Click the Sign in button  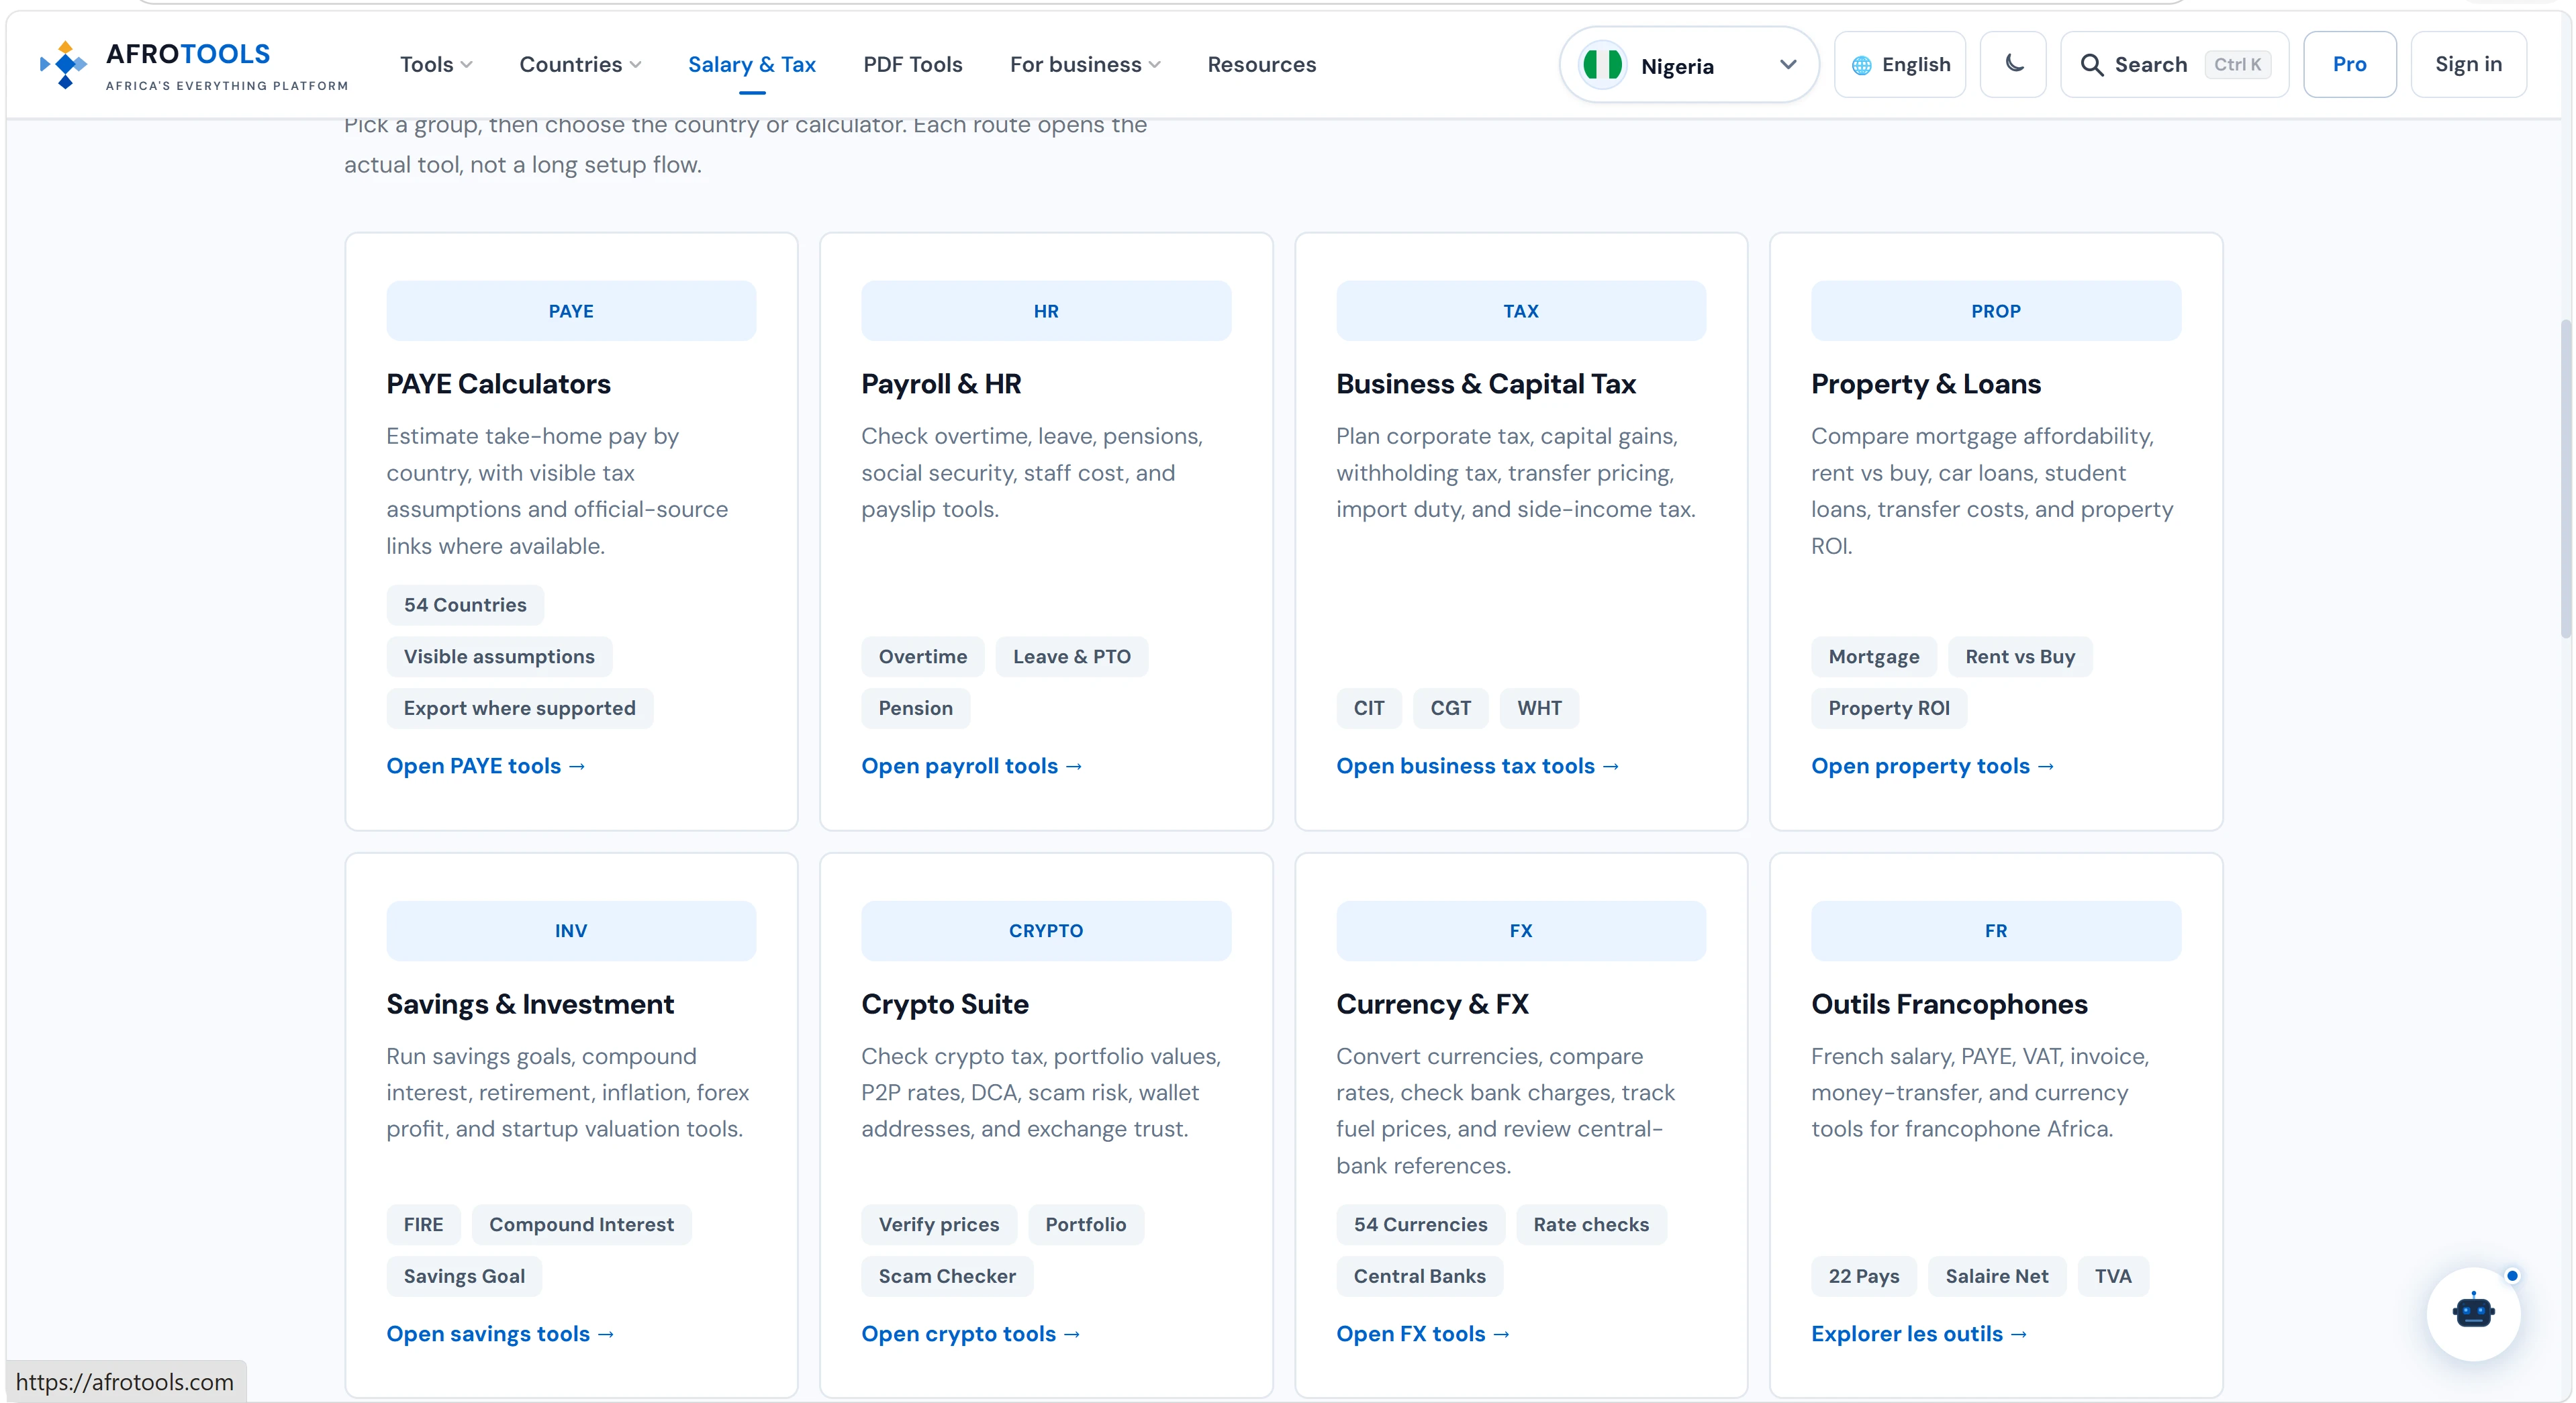[2469, 64]
